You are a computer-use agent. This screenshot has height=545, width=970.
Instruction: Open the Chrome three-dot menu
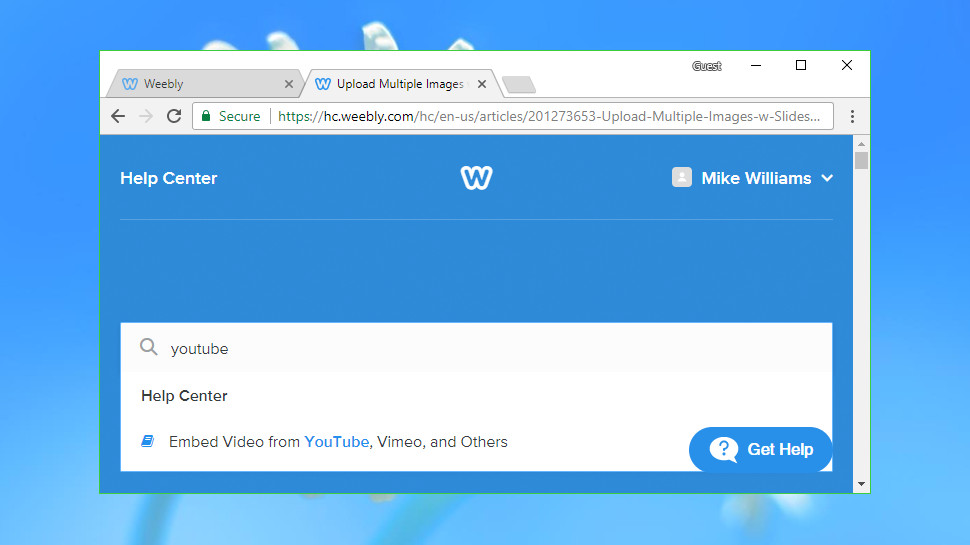pos(852,116)
